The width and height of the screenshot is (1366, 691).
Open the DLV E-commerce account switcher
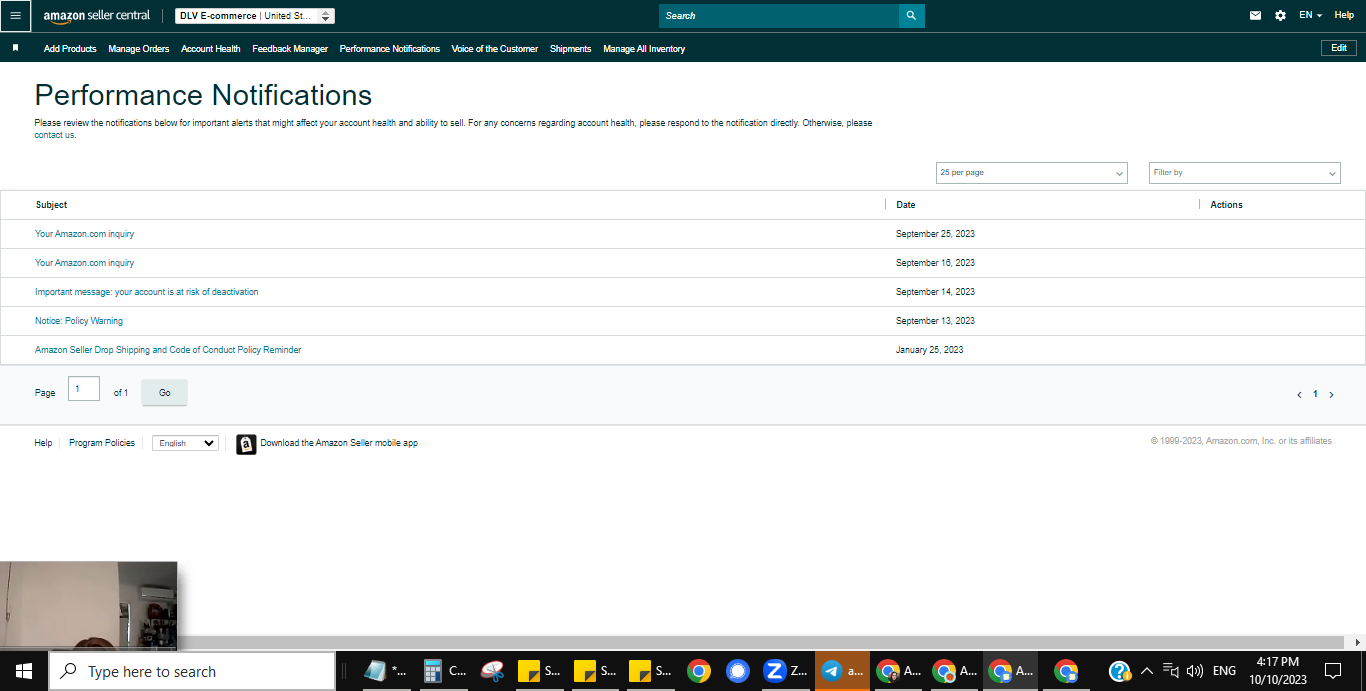point(255,16)
